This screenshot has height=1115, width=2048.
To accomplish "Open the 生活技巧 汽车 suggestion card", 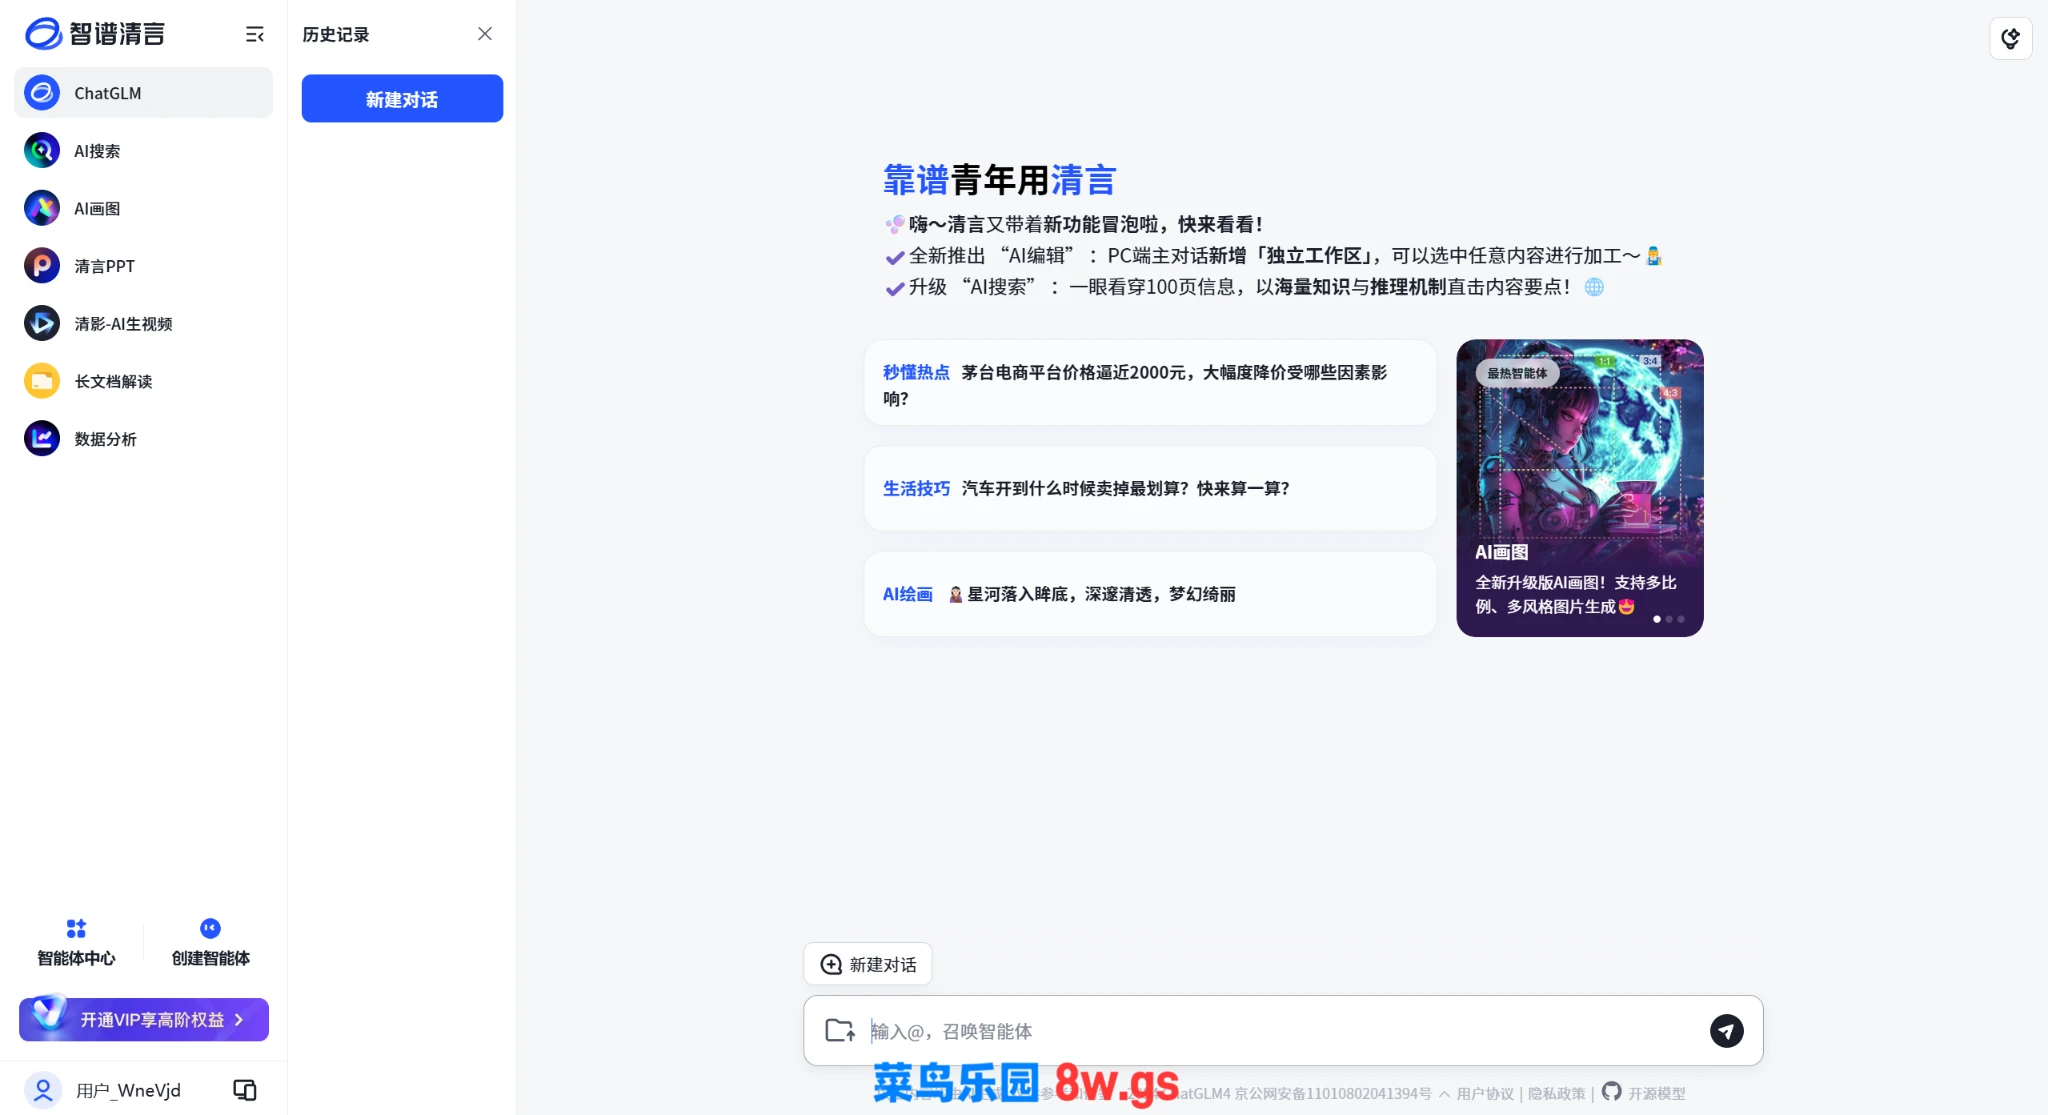I will click(1150, 488).
